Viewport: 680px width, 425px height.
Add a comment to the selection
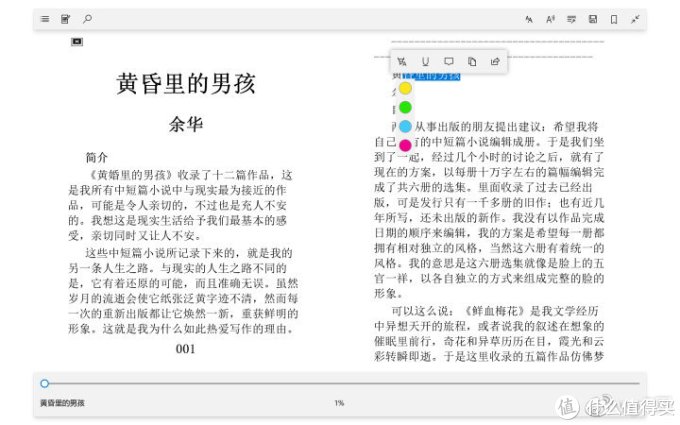(x=449, y=62)
